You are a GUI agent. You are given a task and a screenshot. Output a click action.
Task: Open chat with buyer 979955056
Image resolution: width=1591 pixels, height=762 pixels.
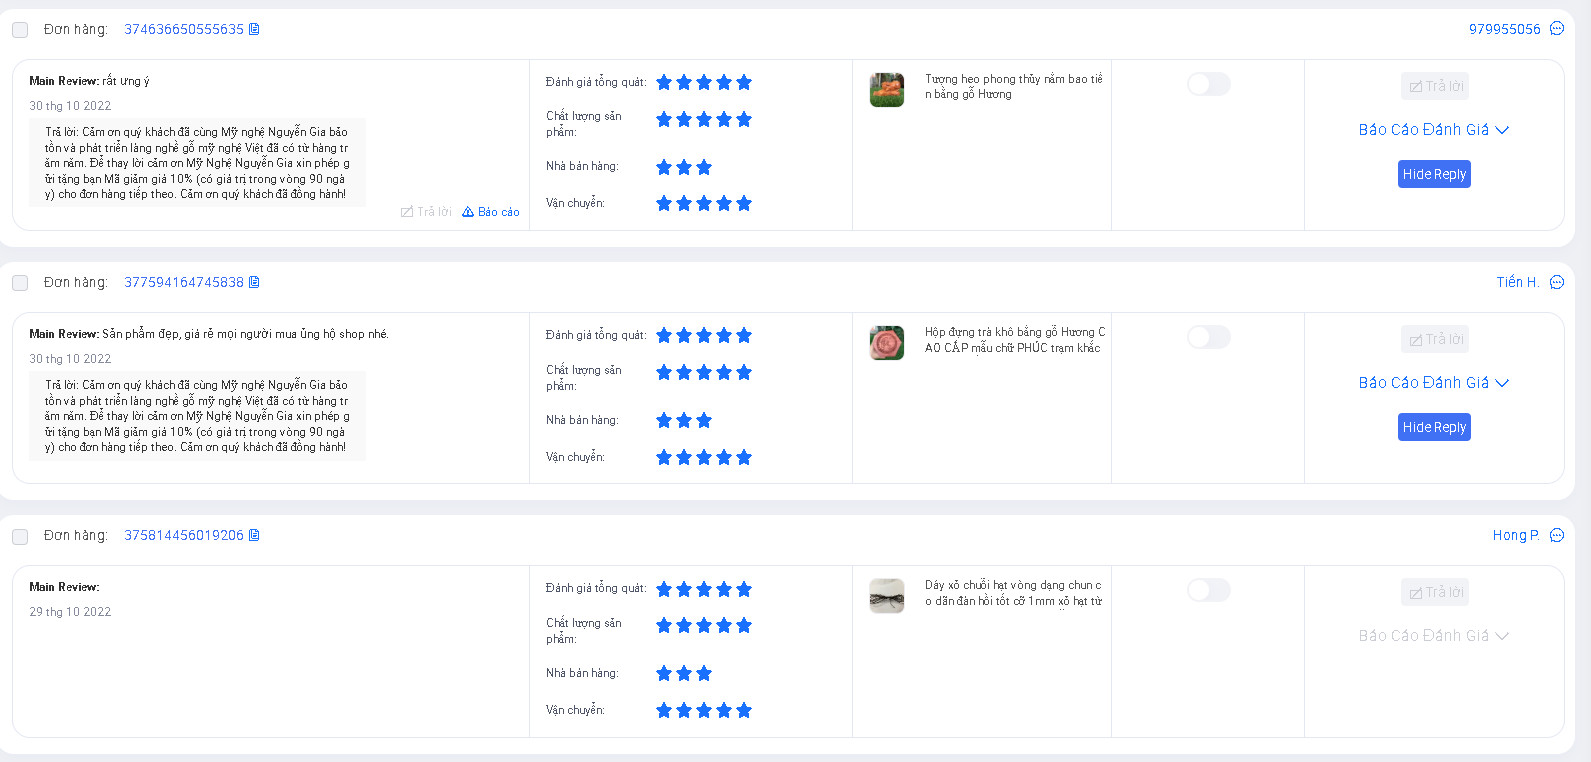click(x=1557, y=29)
